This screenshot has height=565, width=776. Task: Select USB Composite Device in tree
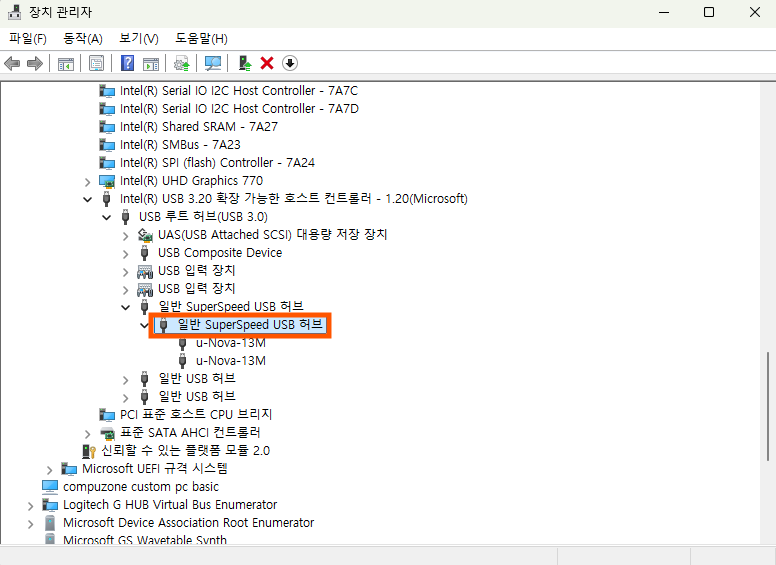pyautogui.click(x=219, y=253)
